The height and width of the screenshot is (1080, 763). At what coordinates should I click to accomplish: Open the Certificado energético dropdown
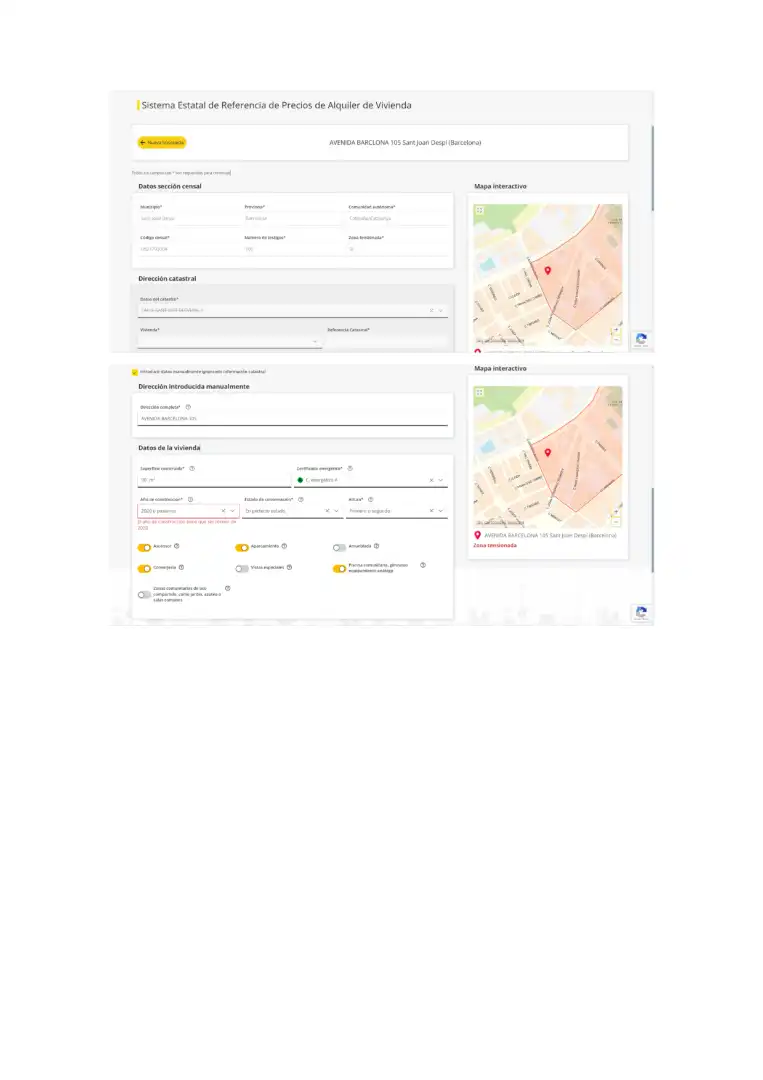click(x=441, y=480)
